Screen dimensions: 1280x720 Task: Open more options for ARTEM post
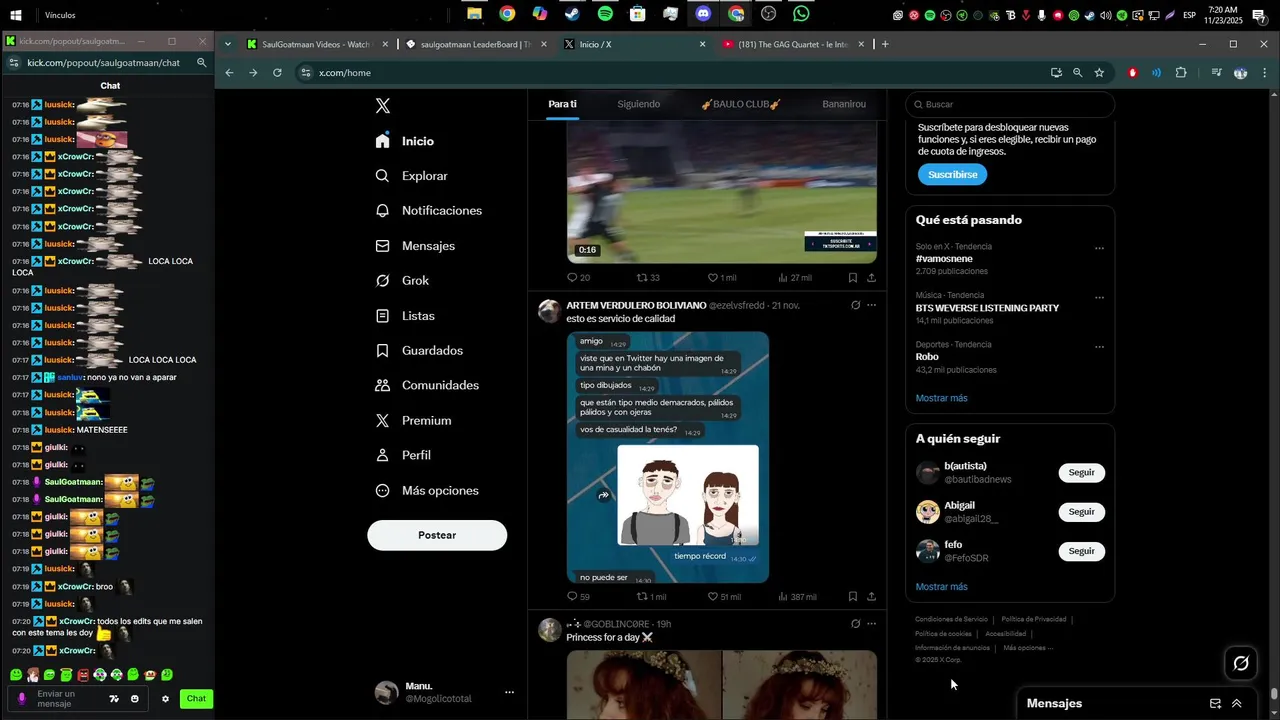872,305
